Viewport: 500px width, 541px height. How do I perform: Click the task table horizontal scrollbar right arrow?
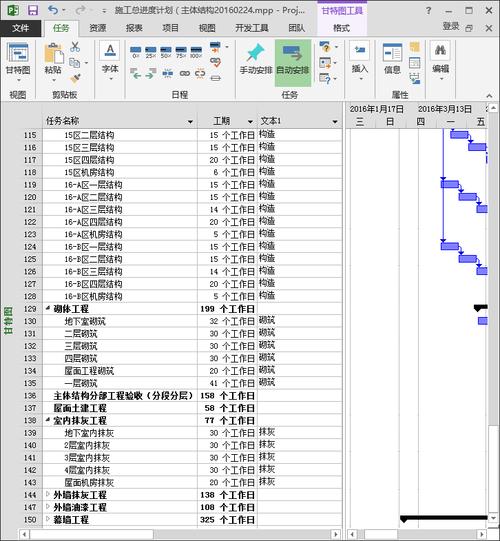[336, 534]
